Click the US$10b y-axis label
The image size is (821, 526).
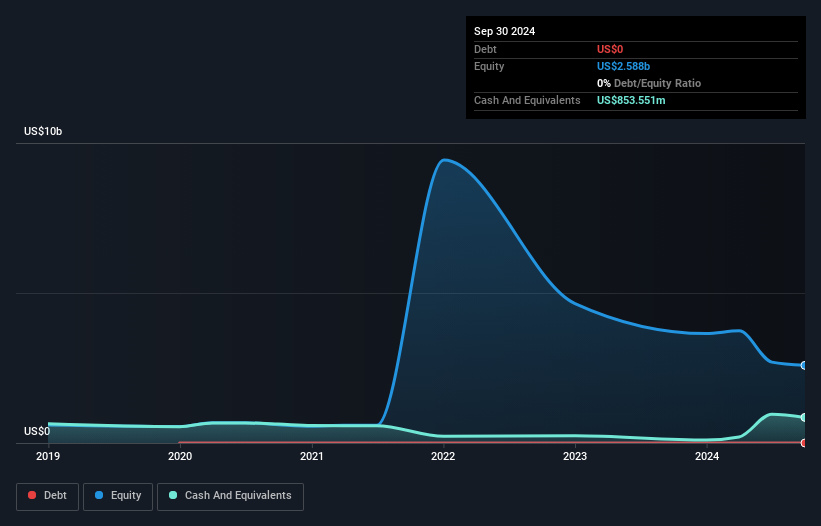tap(43, 131)
